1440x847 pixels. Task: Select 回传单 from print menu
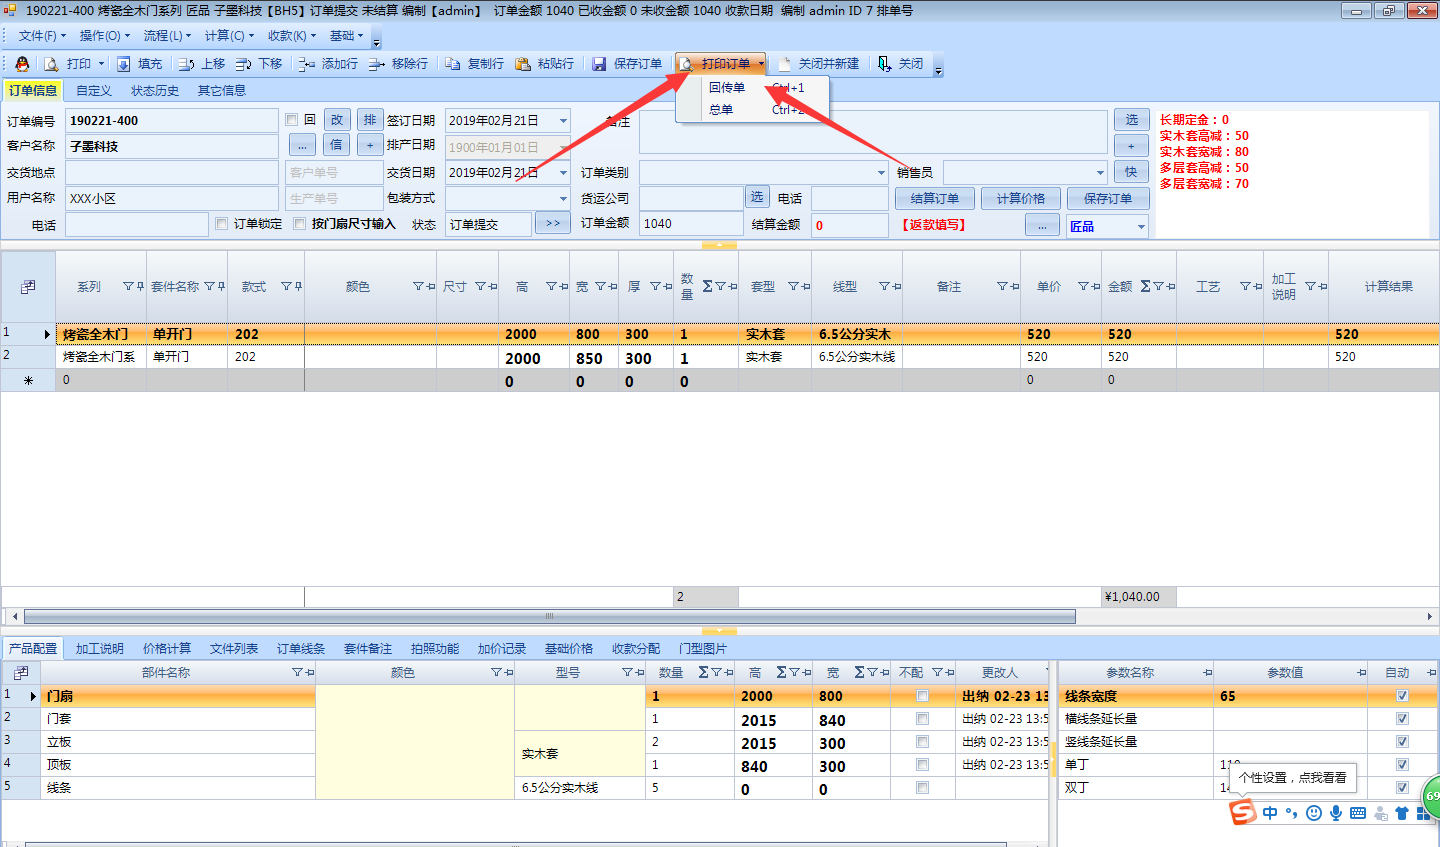click(727, 88)
